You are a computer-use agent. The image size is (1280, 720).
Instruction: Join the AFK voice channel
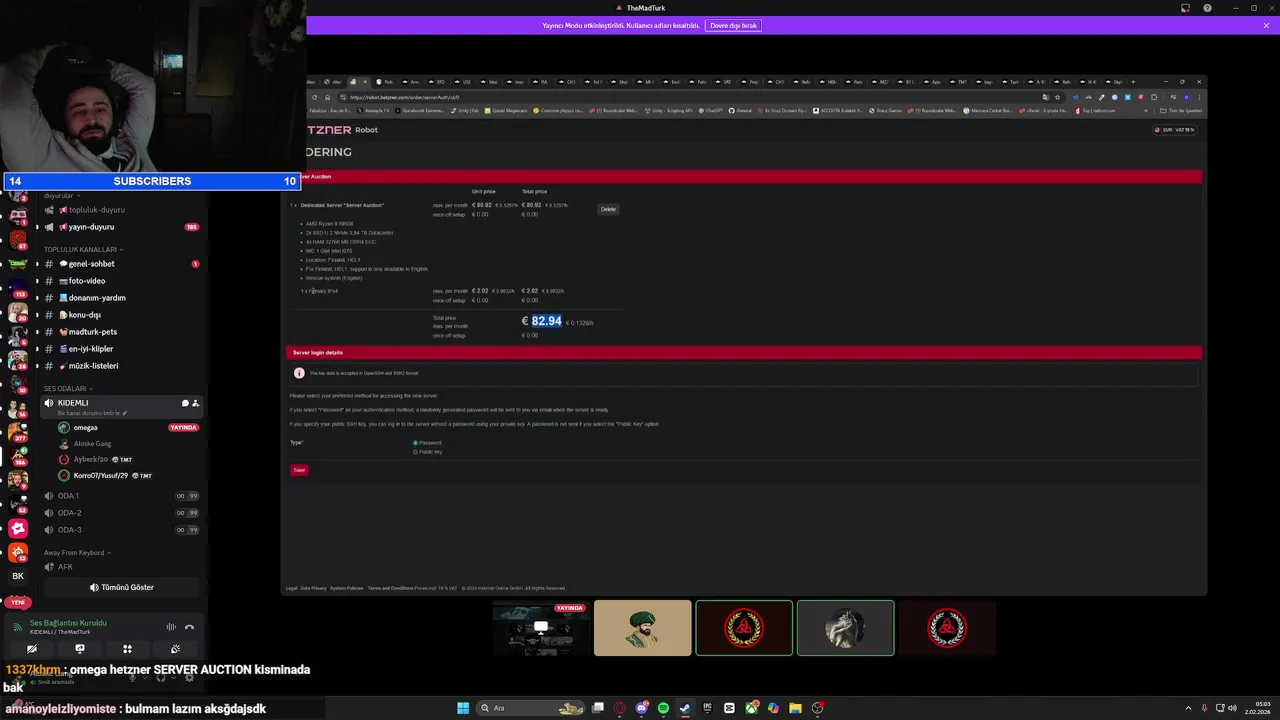120,567
